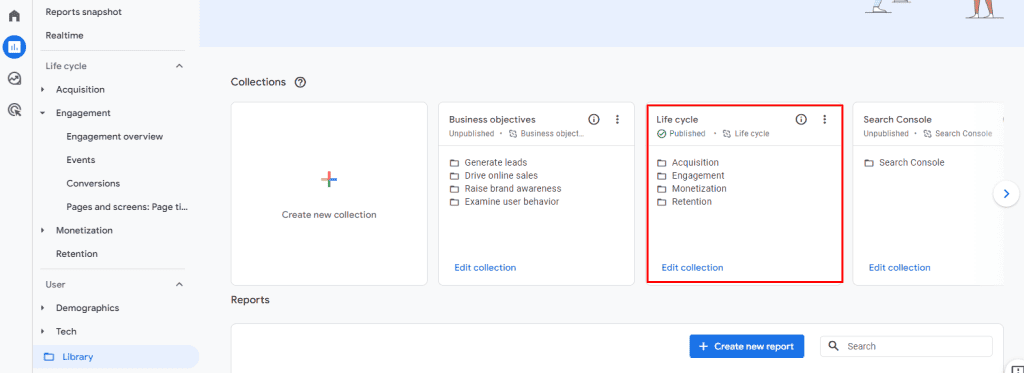This screenshot has width=1024, height=373.
Task: Expand the Acquisition tree arrow
Action: pos(43,89)
